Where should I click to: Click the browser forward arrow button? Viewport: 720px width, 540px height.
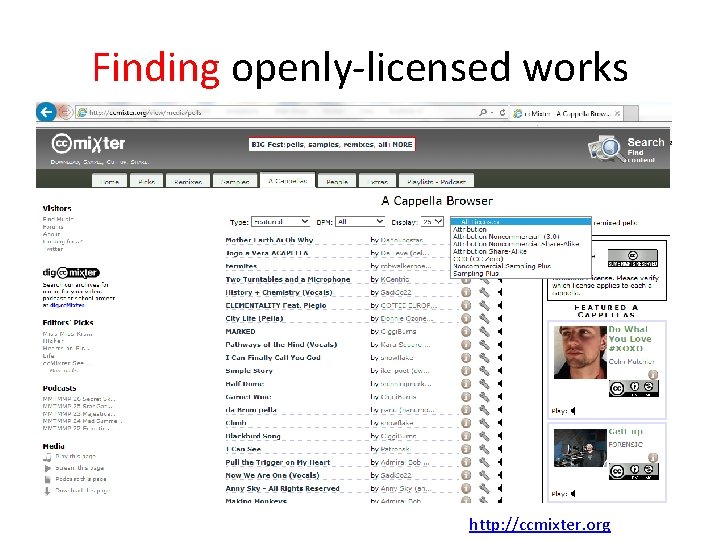point(66,112)
